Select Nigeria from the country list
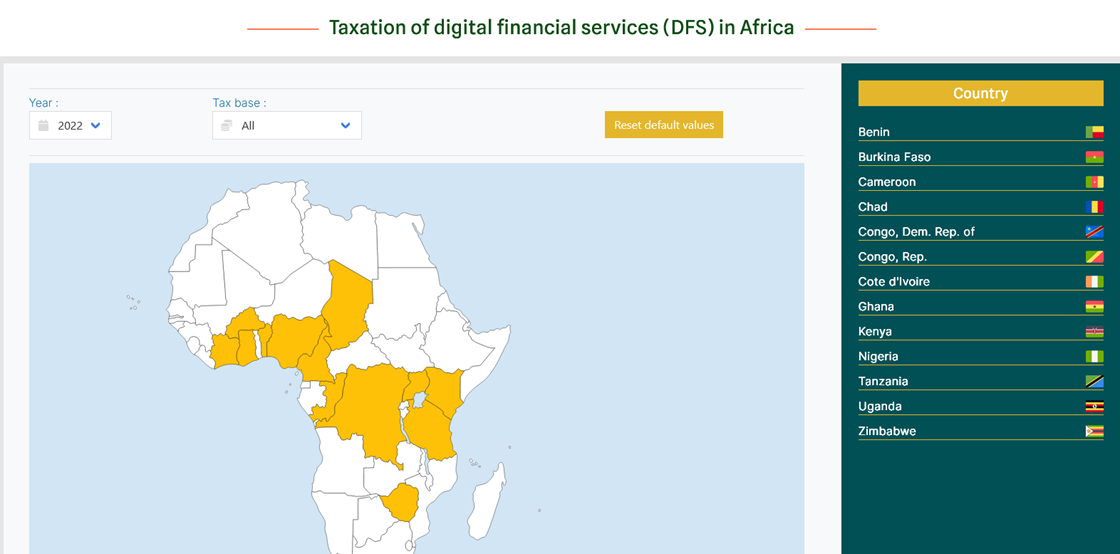 coord(981,356)
